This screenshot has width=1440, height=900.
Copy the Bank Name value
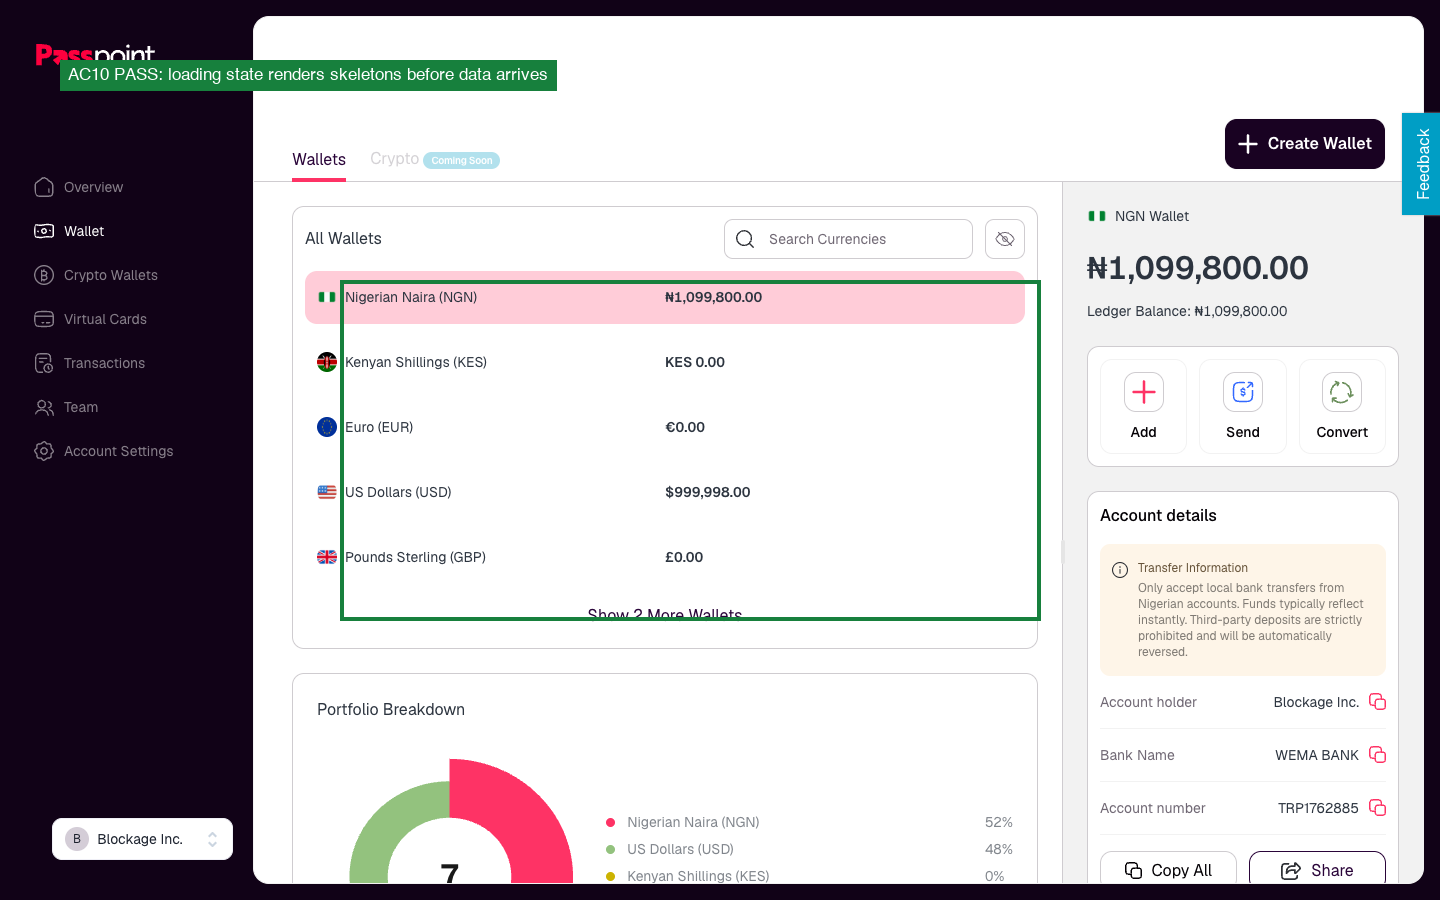point(1377,755)
